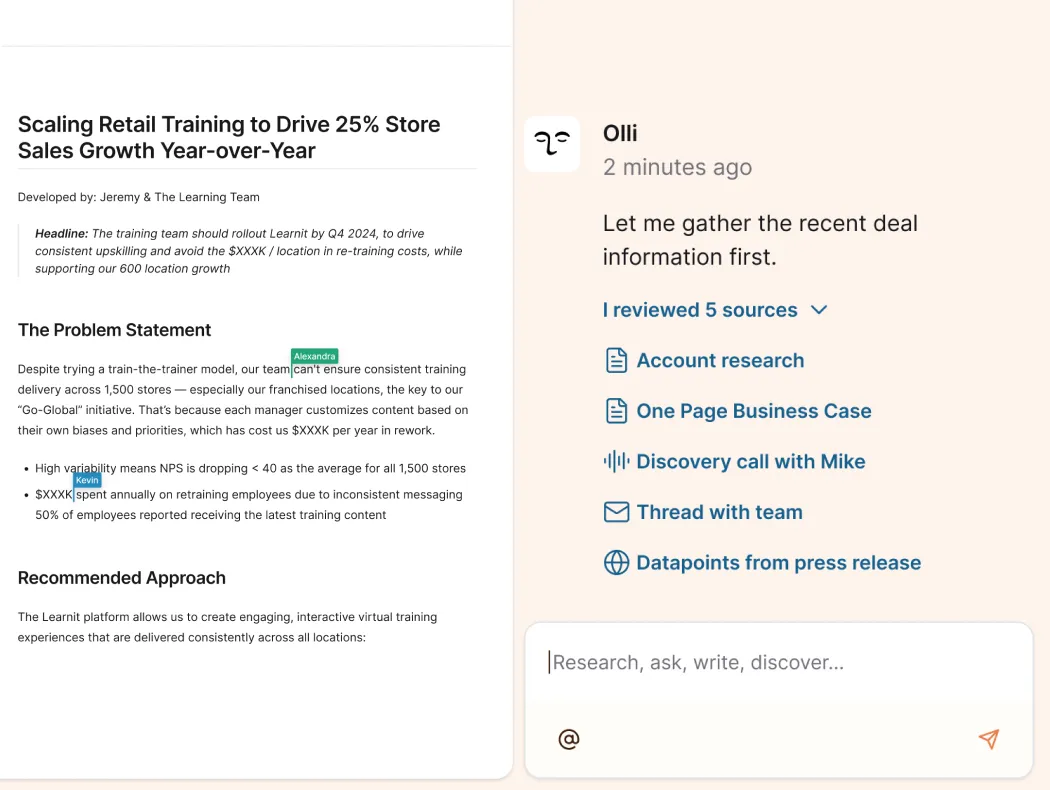Screen dimensions: 1050x790
Task: Click the Account research document icon
Action: coord(616,360)
